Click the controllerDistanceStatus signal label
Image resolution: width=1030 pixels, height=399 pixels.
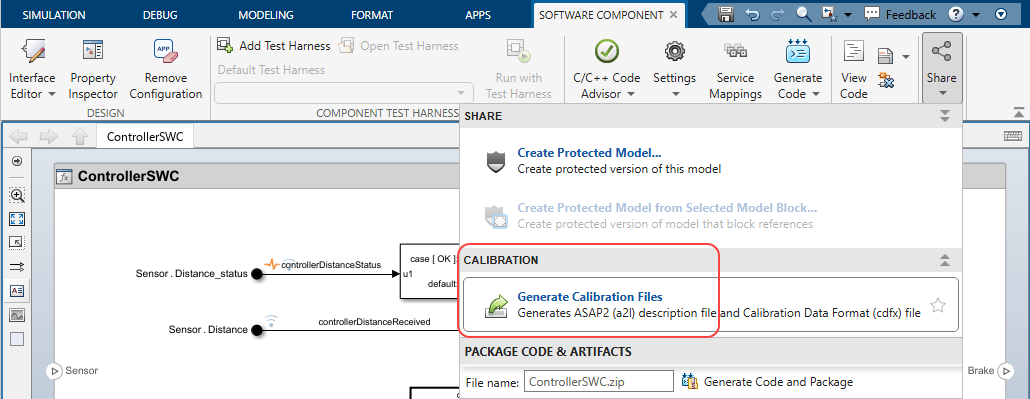[331, 265]
